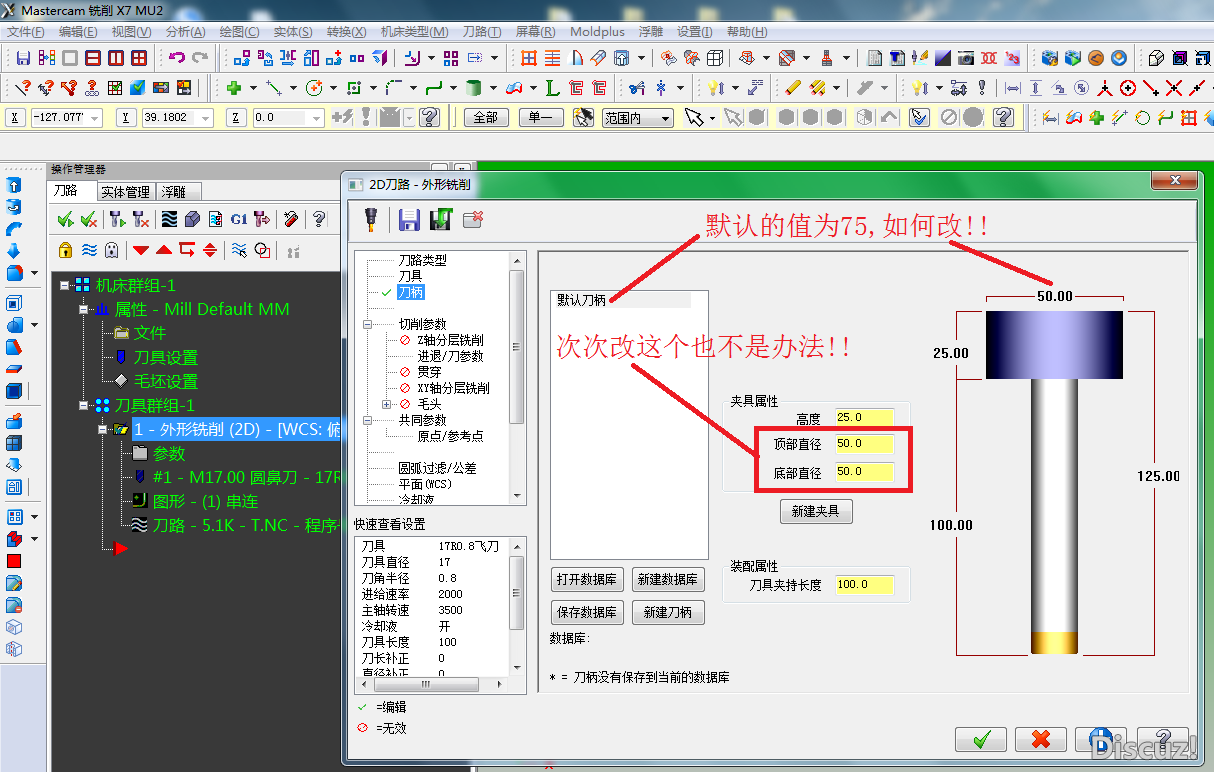Screen dimensions: 1214x772
Task: Click the red square icon in left sidebar
Action: click(x=14, y=561)
